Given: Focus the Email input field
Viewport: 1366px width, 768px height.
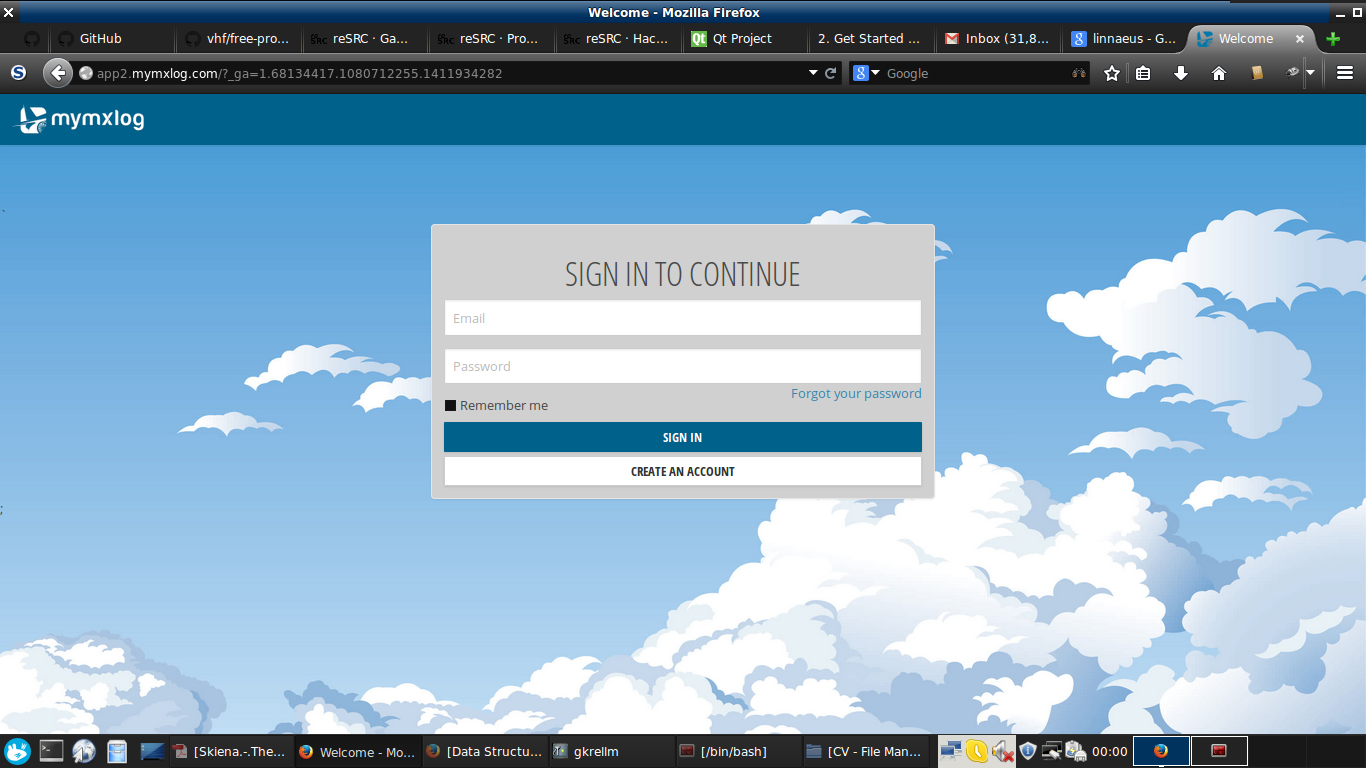Looking at the screenshot, I should click(x=683, y=318).
